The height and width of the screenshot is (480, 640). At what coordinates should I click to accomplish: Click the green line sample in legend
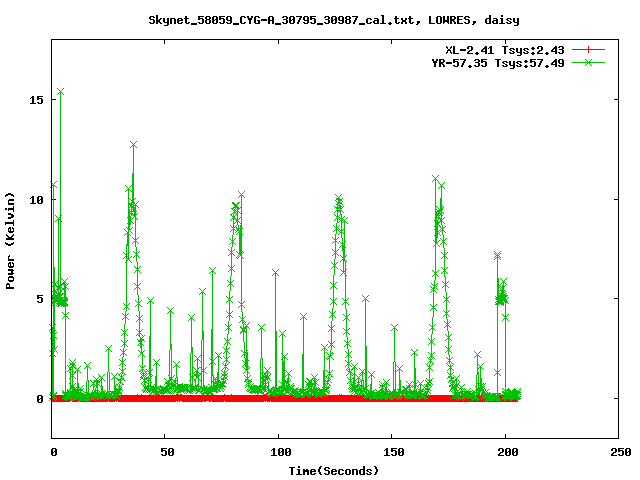(x=588, y=62)
